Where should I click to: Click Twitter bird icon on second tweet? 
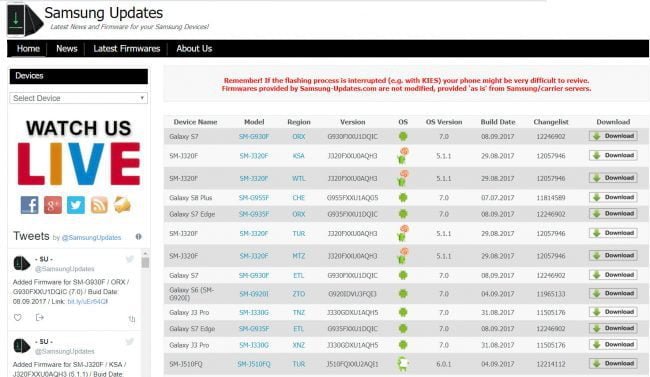[130, 341]
